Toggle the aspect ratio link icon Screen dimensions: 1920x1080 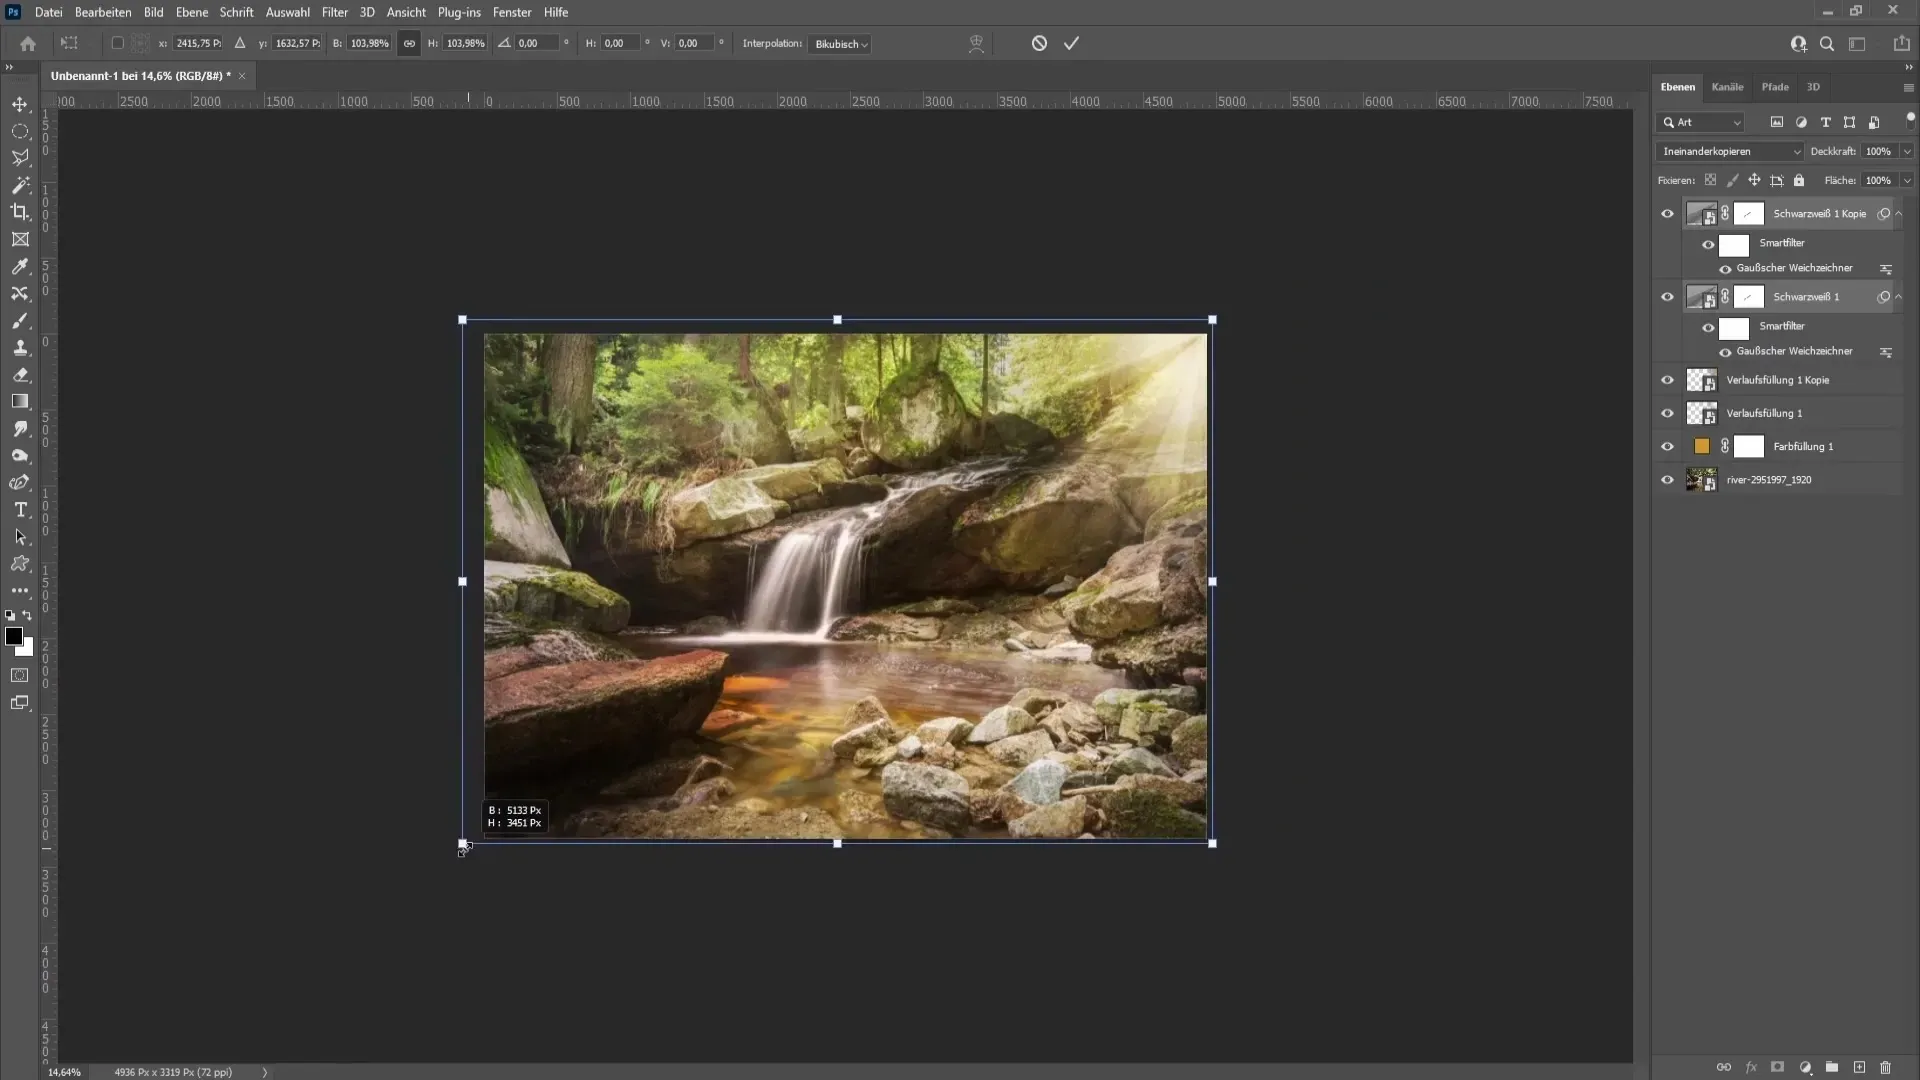(x=409, y=43)
